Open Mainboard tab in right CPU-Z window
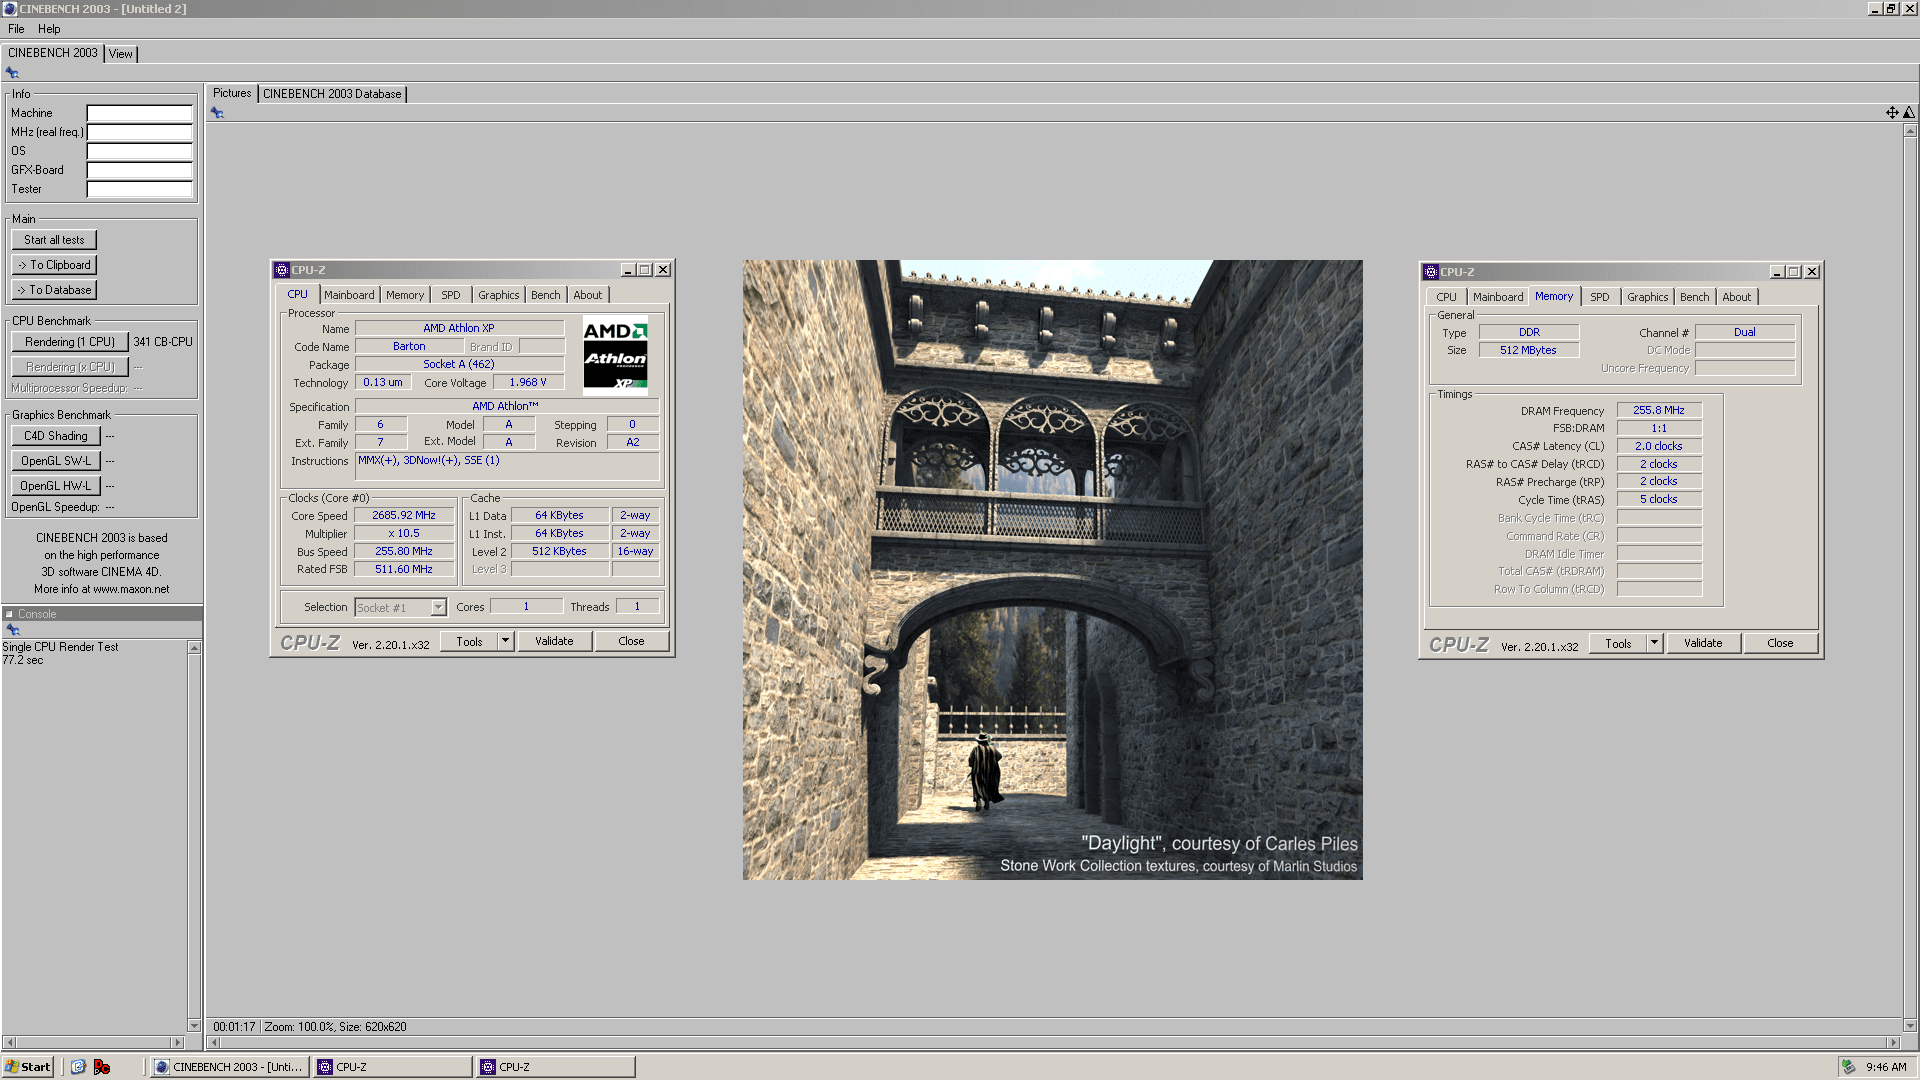Viewport: 1920px width, 1080px height. [1498, 297]
